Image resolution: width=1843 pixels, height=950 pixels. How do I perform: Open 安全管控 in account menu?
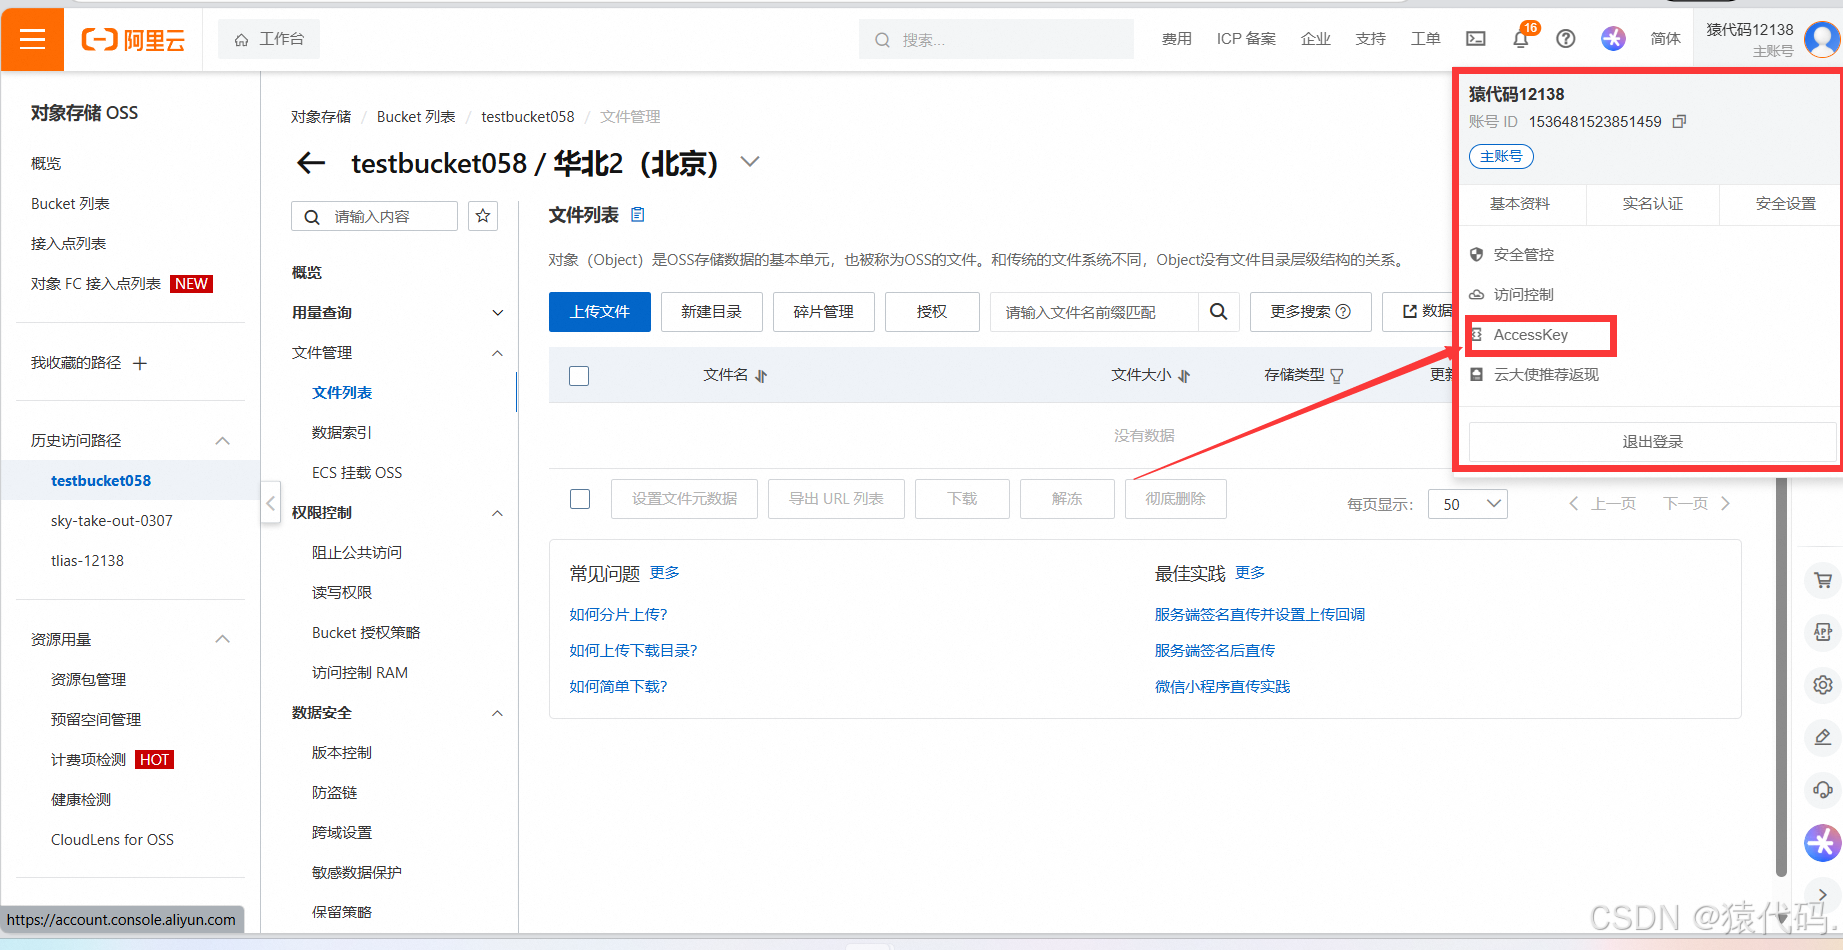click(x=1523, y=255)
